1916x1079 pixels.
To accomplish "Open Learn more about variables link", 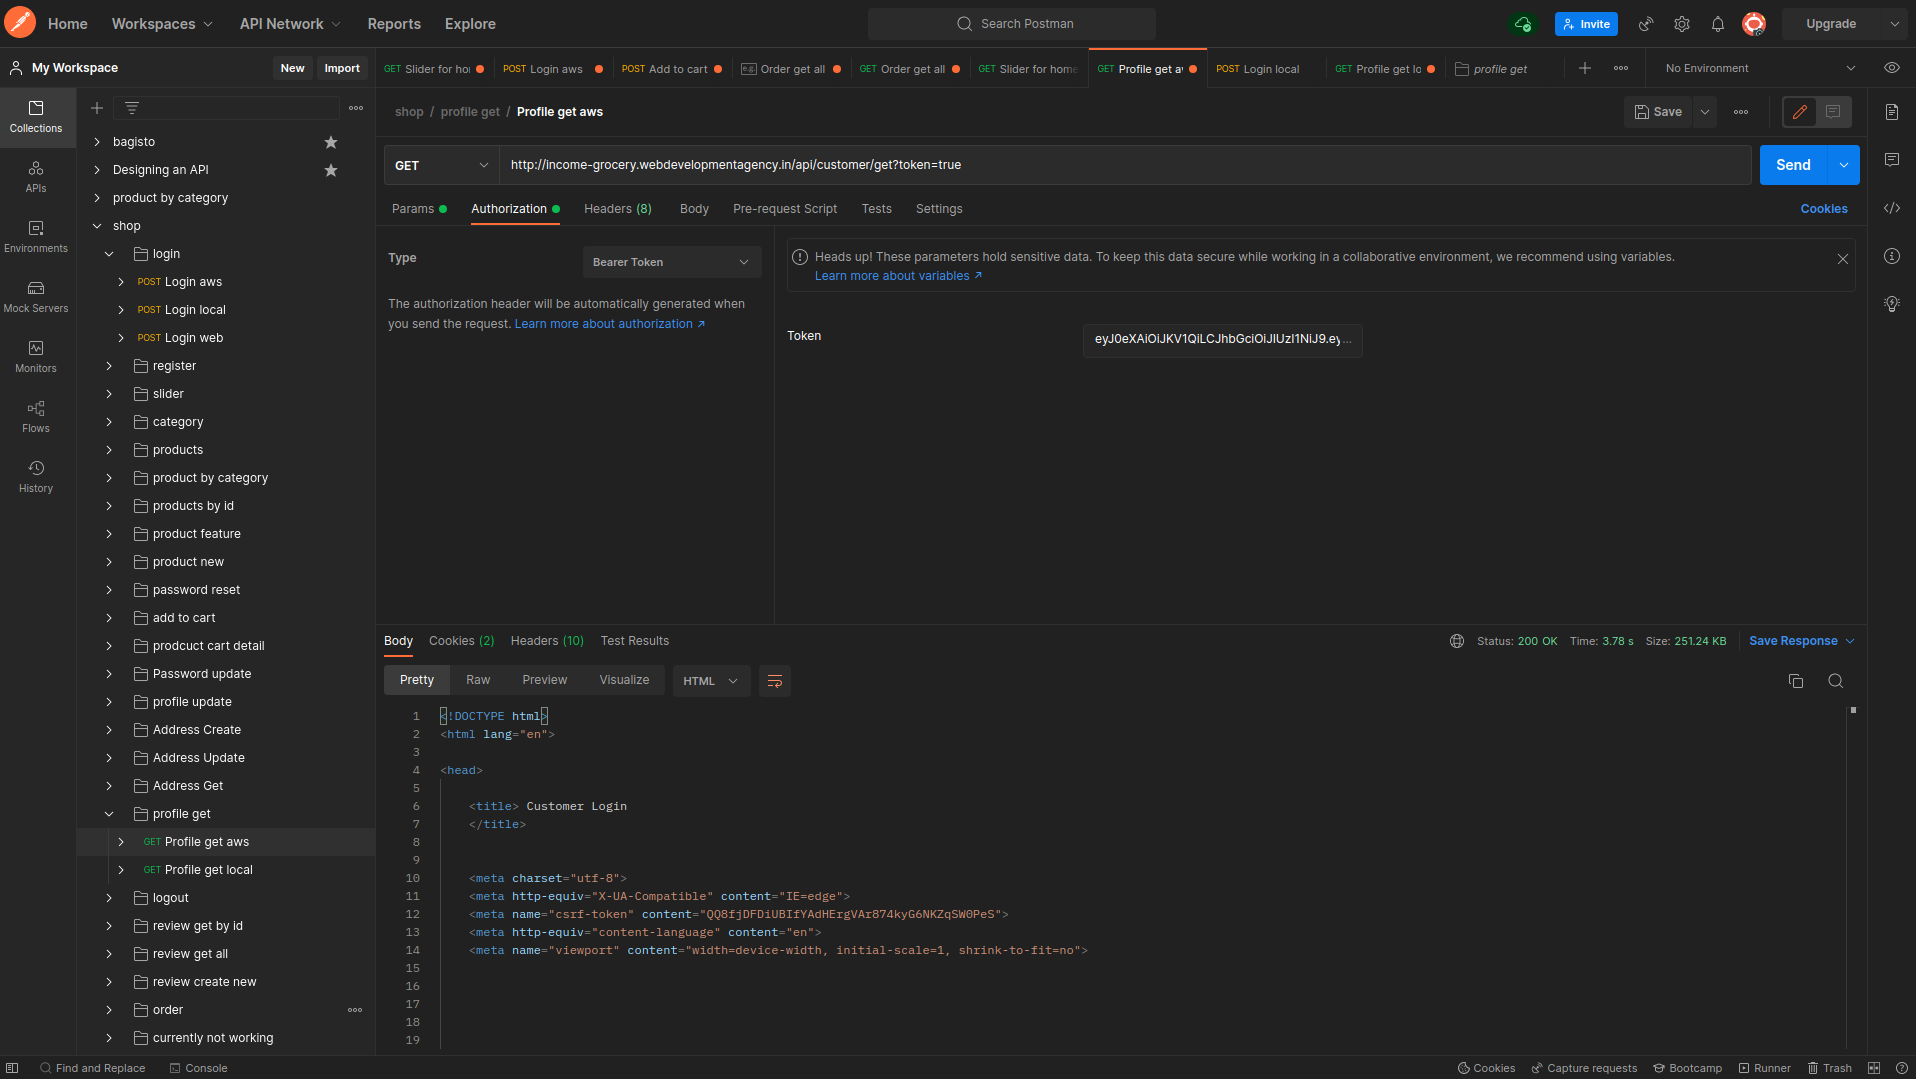I will tap(898, 276).
